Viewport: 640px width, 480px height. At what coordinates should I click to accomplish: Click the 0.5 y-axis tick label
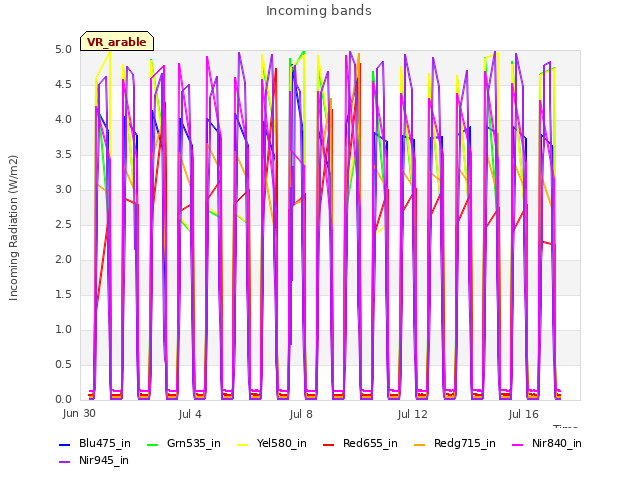(x=63, y=364)
